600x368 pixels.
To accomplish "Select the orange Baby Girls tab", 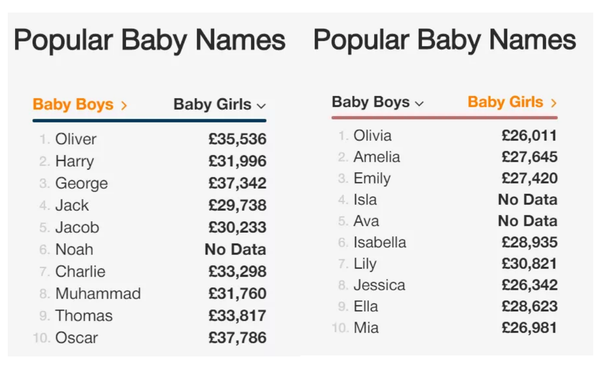I will click(x=505, y=102).
